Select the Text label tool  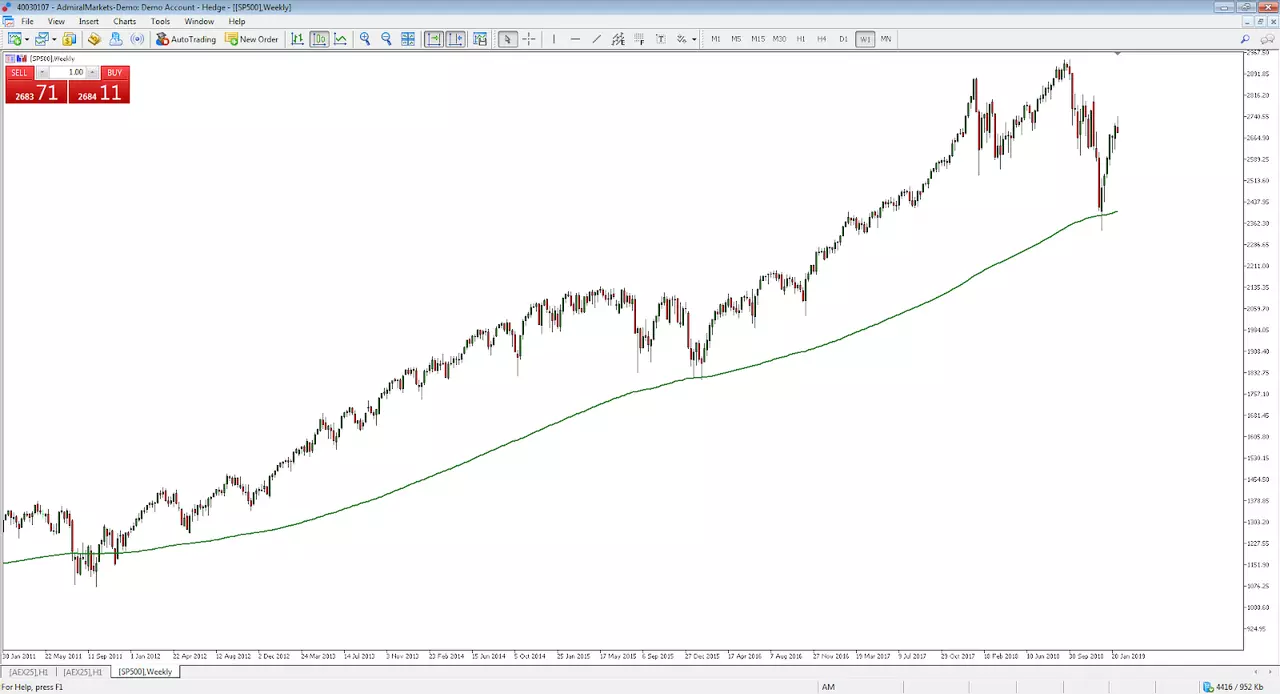(661, 39)
